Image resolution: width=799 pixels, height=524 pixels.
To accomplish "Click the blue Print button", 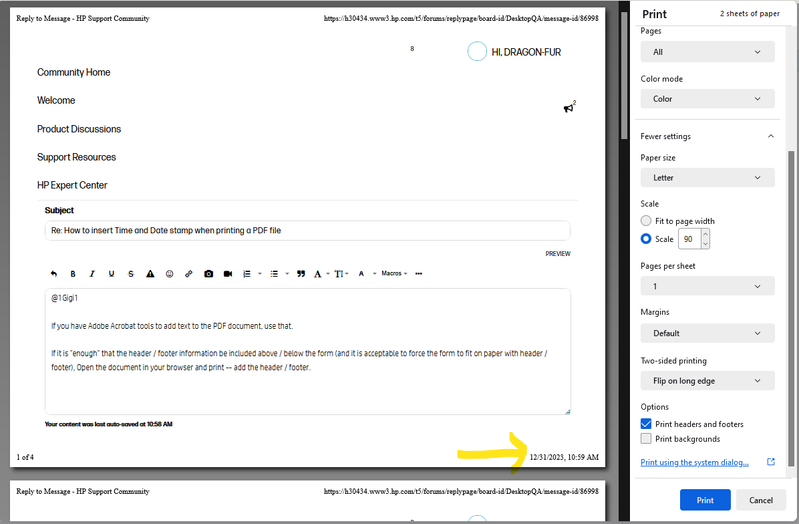I will pos(705,500).
